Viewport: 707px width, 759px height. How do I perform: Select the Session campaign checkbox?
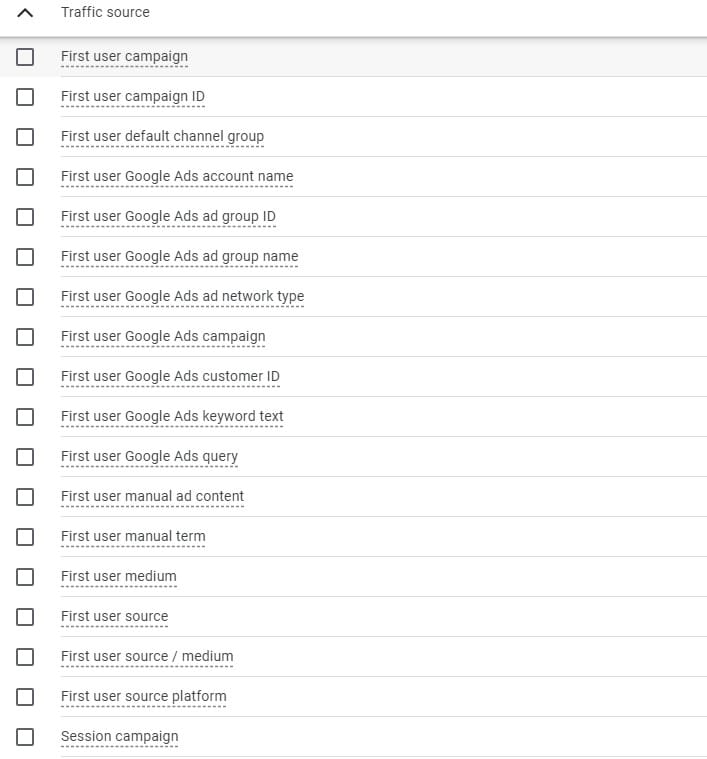click(x=25, y=737)
